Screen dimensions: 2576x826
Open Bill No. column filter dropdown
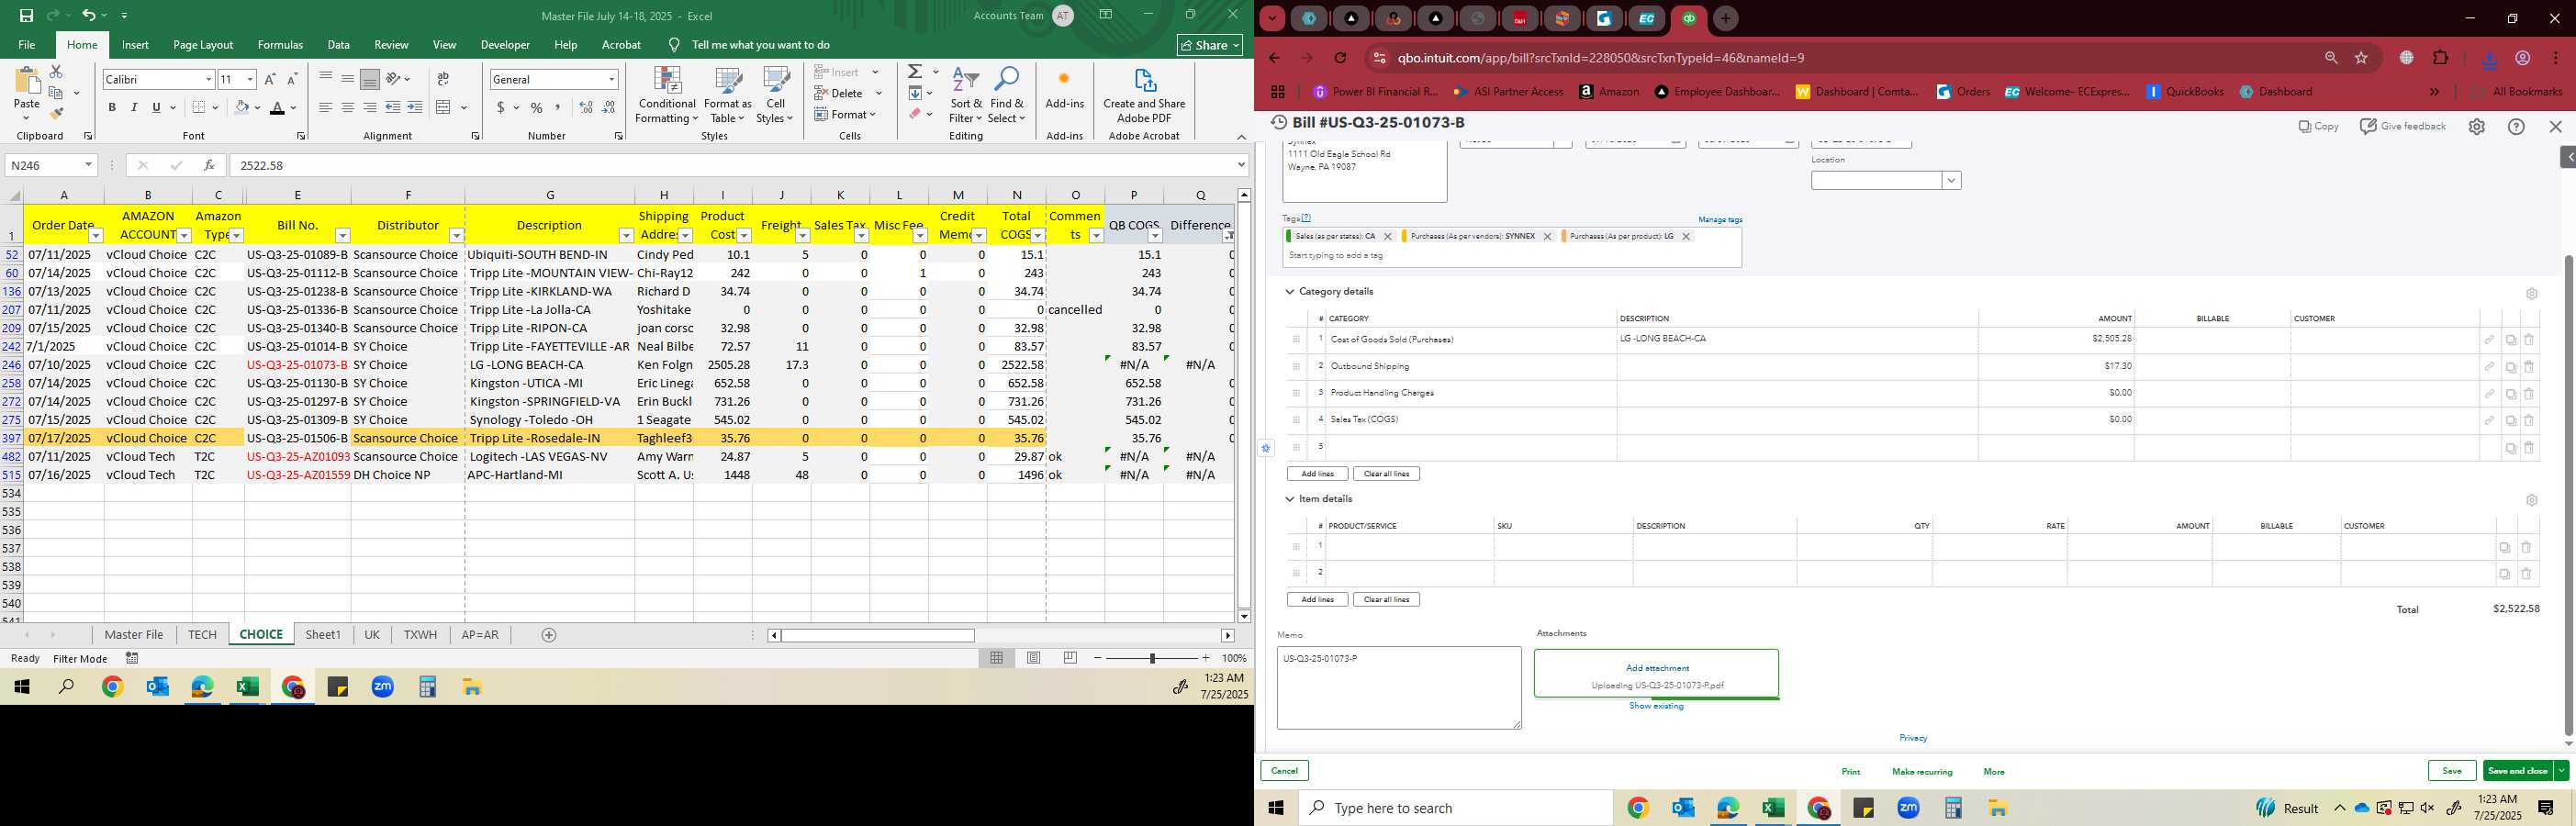342,235
